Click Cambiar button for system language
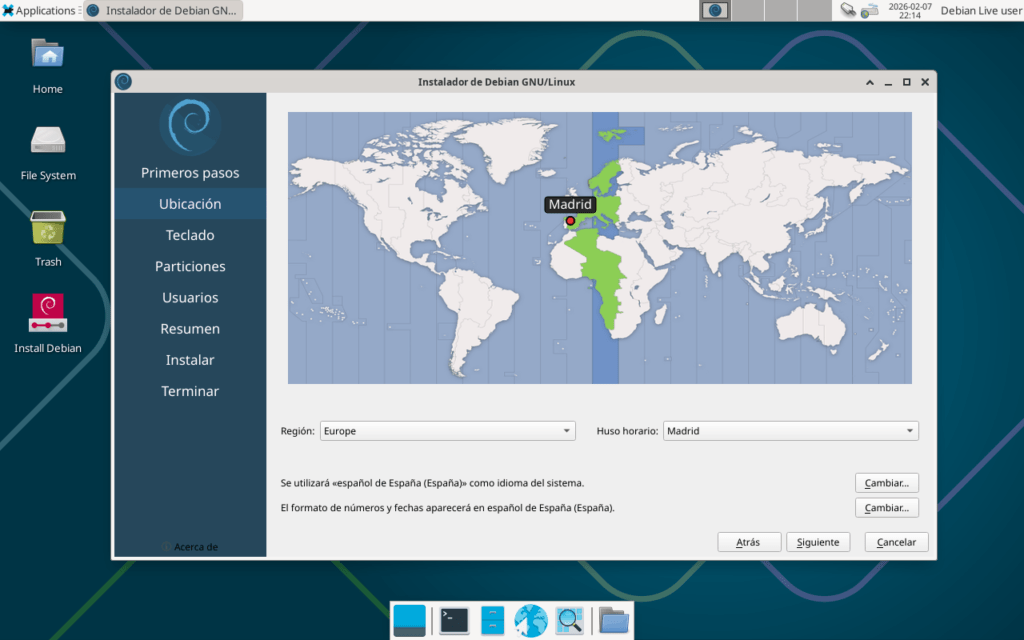1024x640 pixels. tap(886, 483)
